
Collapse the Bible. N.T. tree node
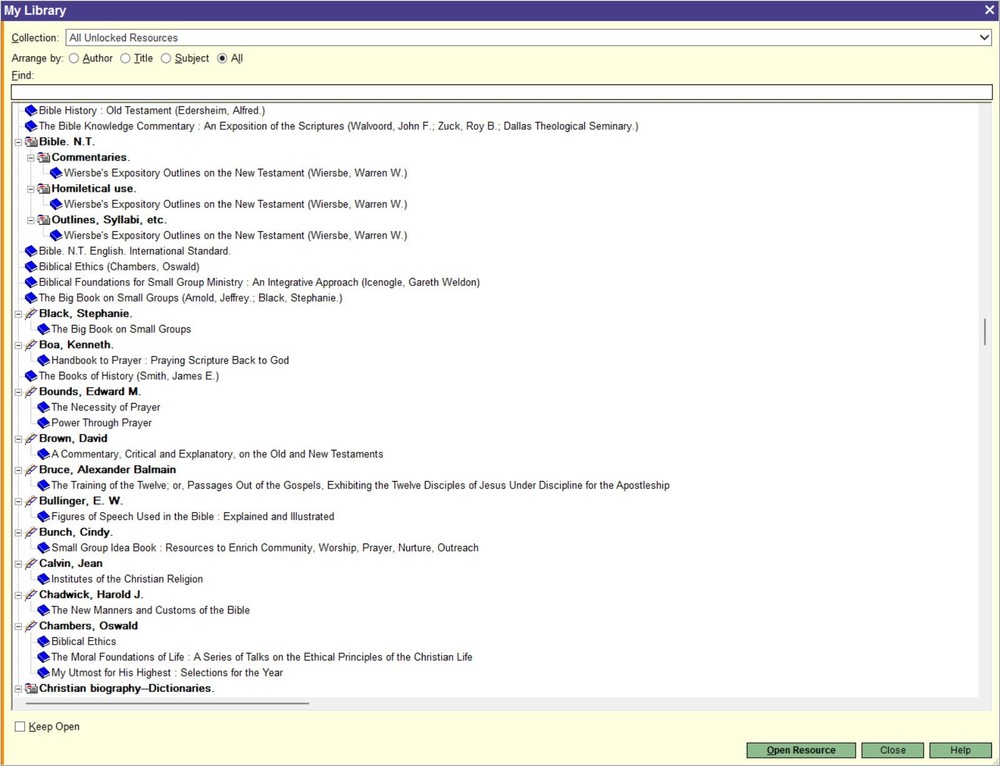(17, 141)
